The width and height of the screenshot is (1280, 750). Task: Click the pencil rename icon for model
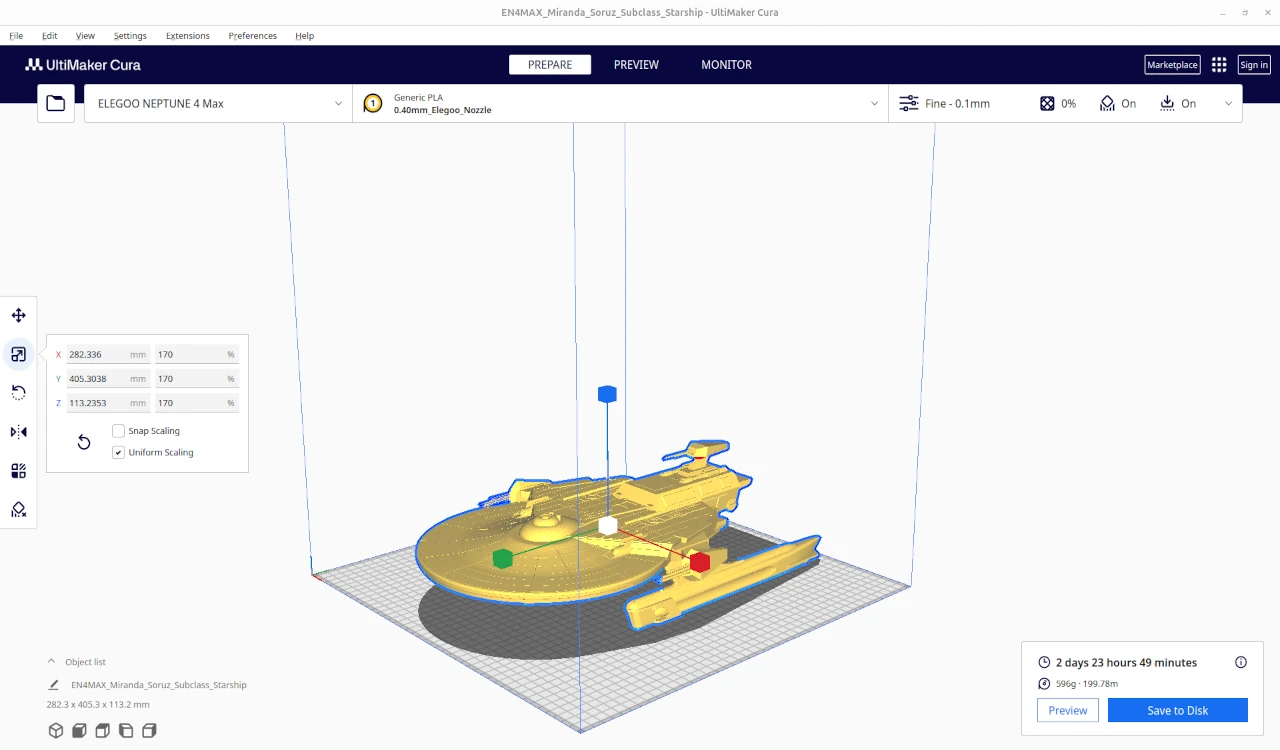[x=54, y=685]
